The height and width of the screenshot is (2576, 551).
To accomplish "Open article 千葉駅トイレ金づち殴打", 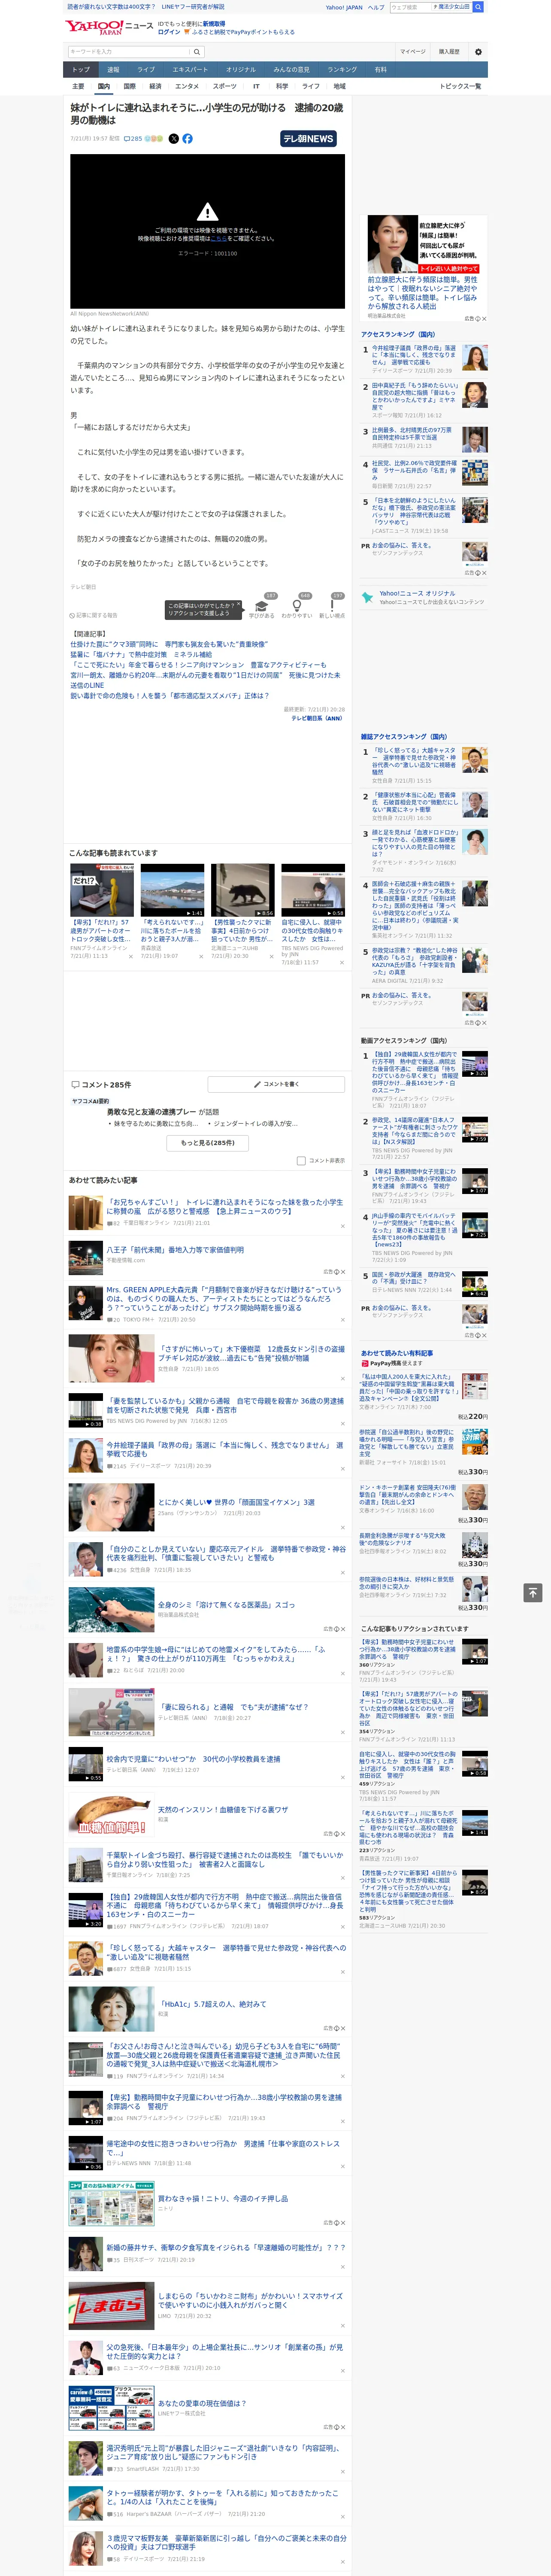I will [x=225, y=1859].
